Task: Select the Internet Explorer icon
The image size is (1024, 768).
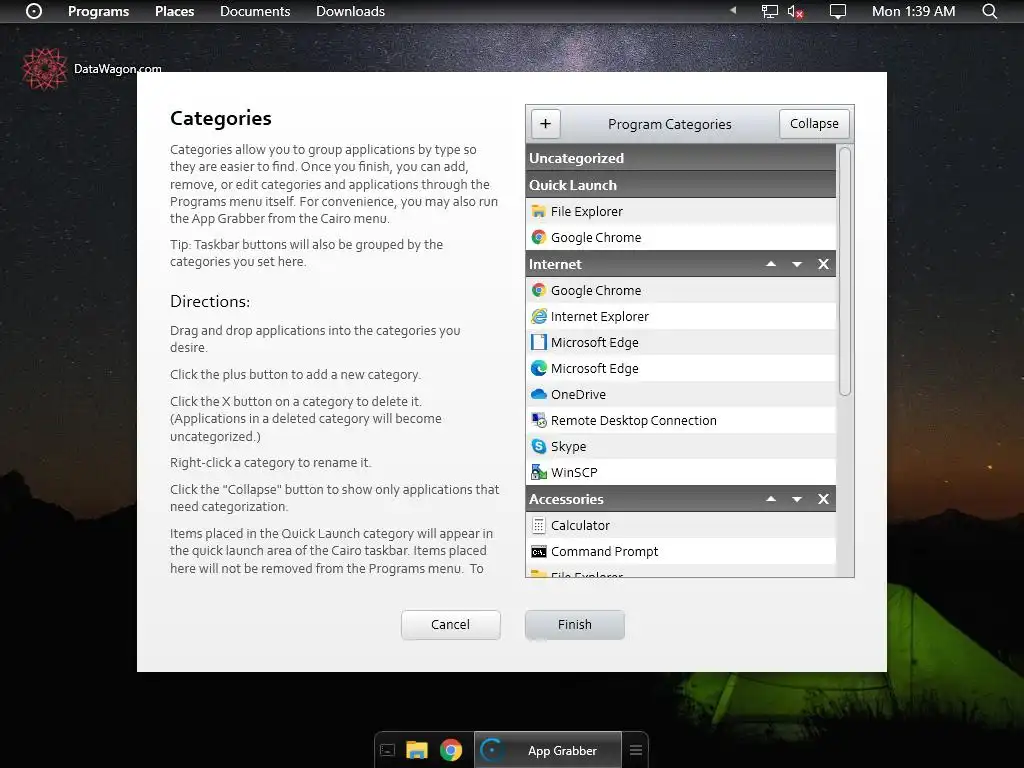Action: click(x=539, y=316)
